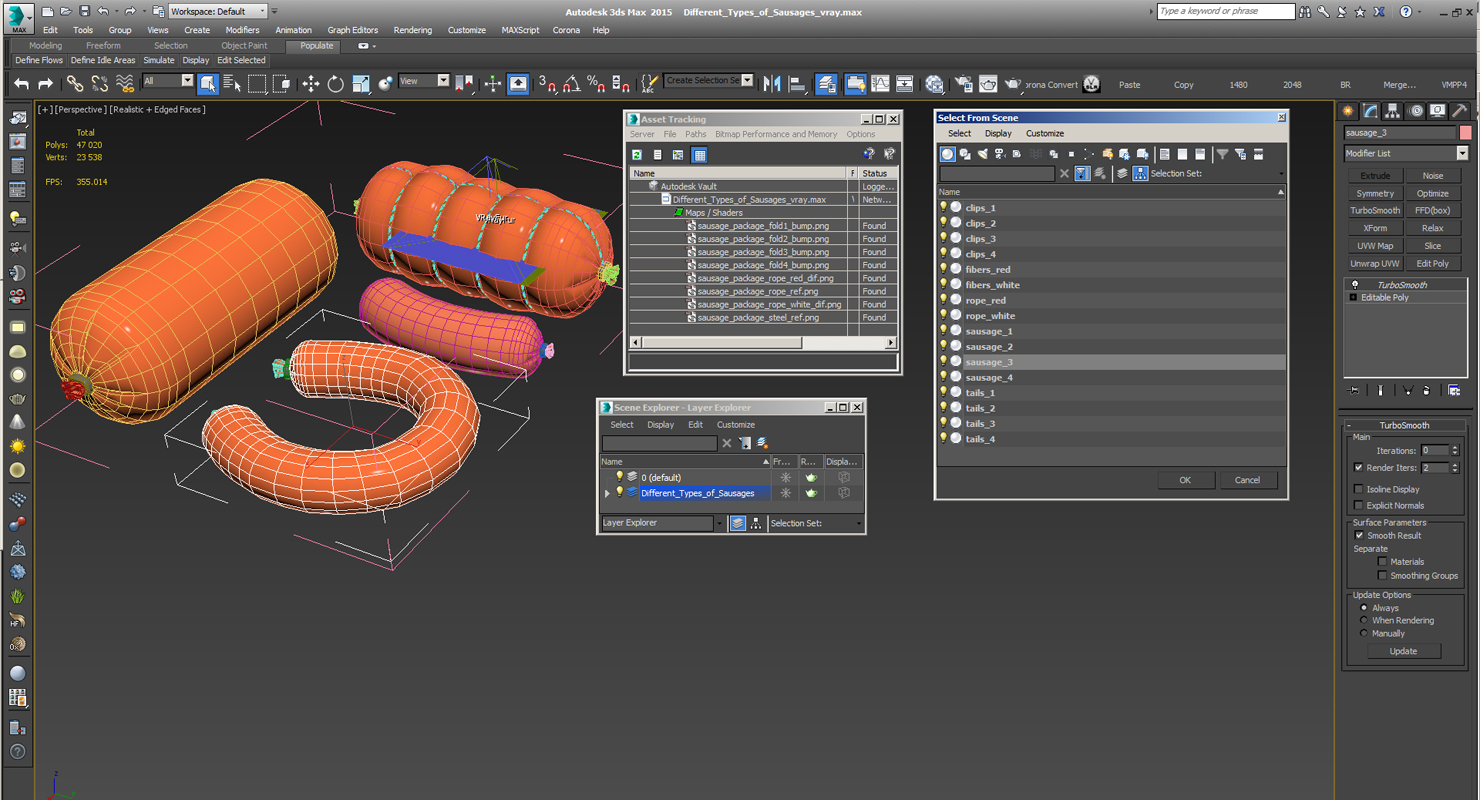Toggle the Percent Snap tool

[596, 84]
